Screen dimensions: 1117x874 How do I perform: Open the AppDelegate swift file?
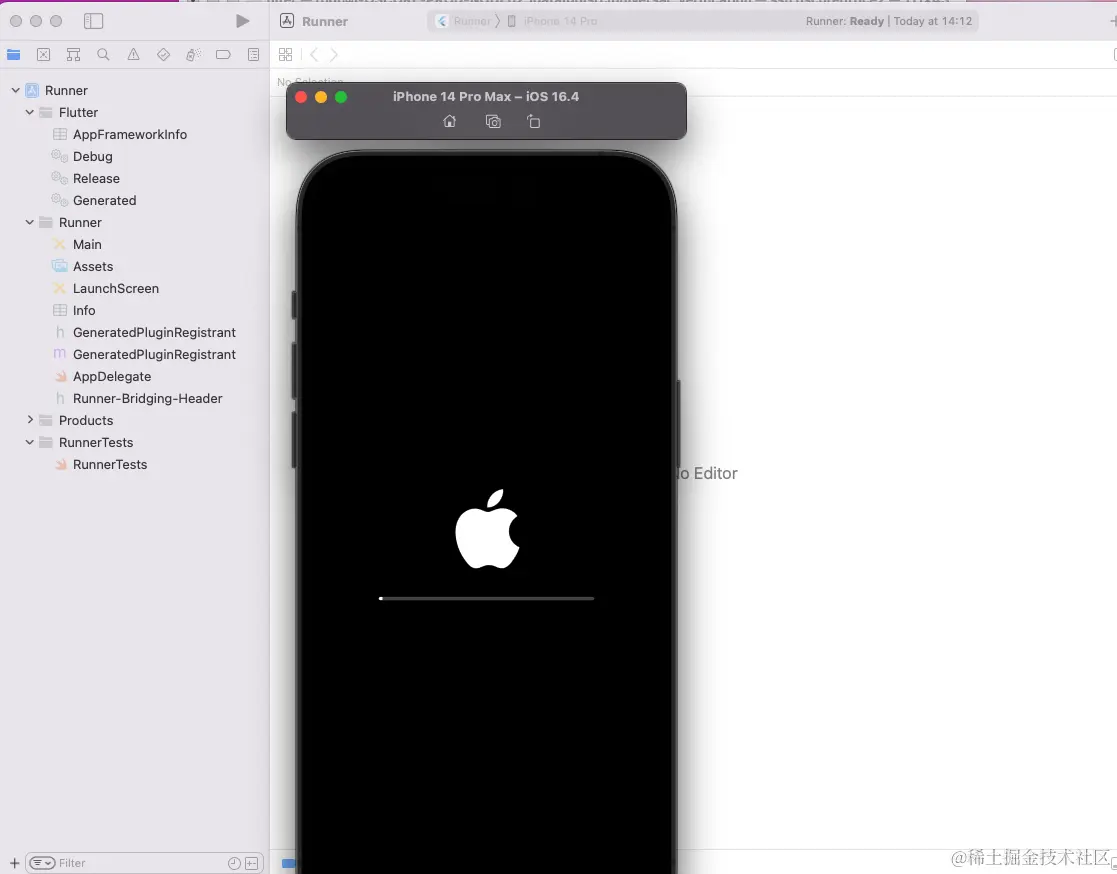[112, 377]
